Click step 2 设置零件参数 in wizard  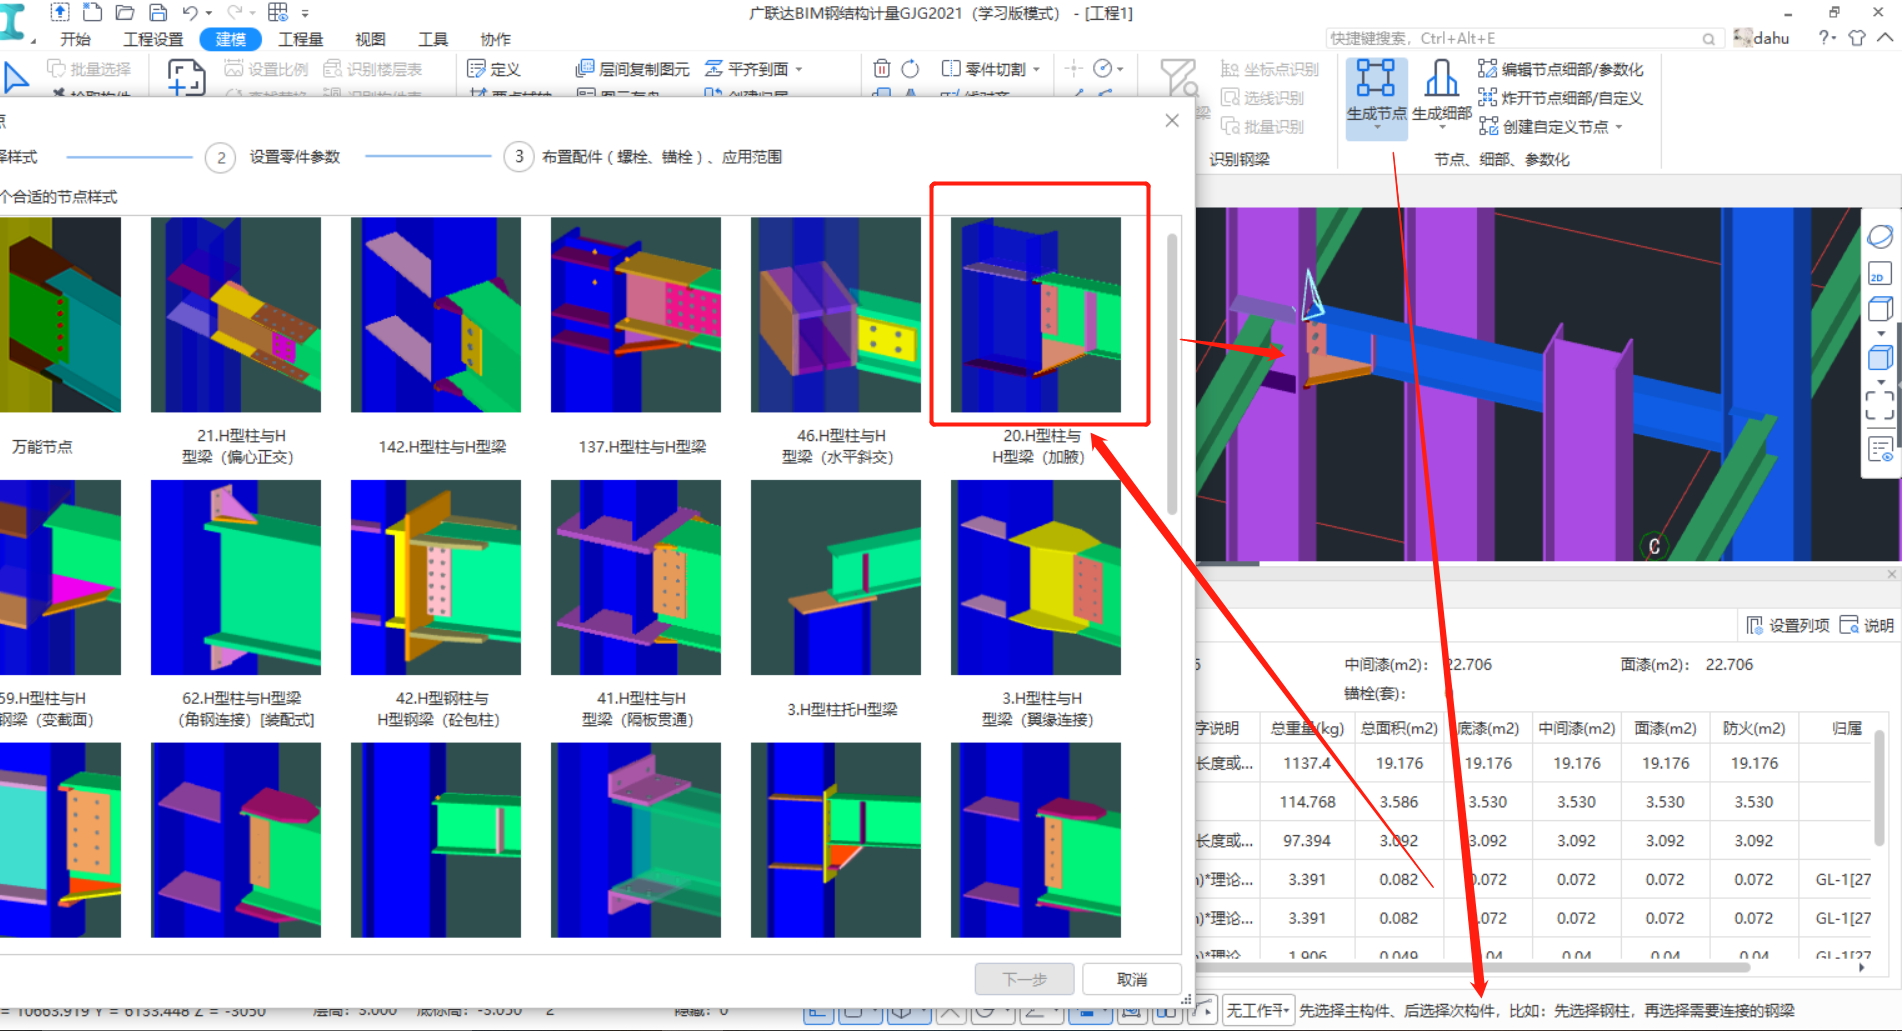tap(273, 157)
